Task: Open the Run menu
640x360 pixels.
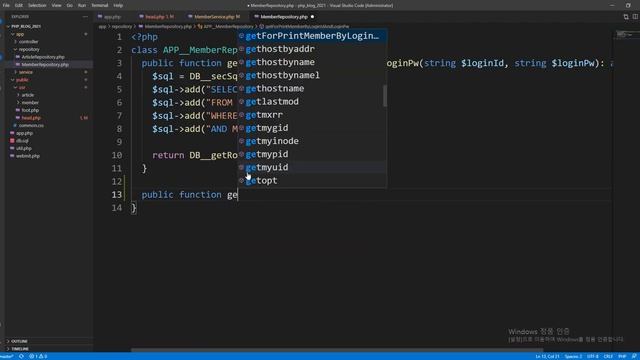Action: (x=82, y=5)
